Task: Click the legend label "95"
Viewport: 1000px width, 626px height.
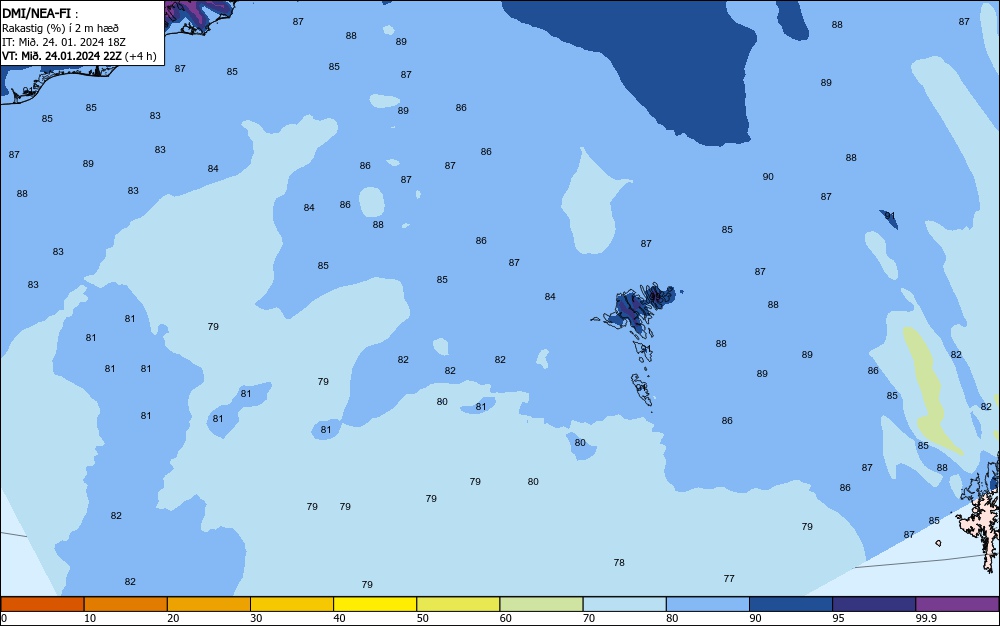Action: pos(838,618)
